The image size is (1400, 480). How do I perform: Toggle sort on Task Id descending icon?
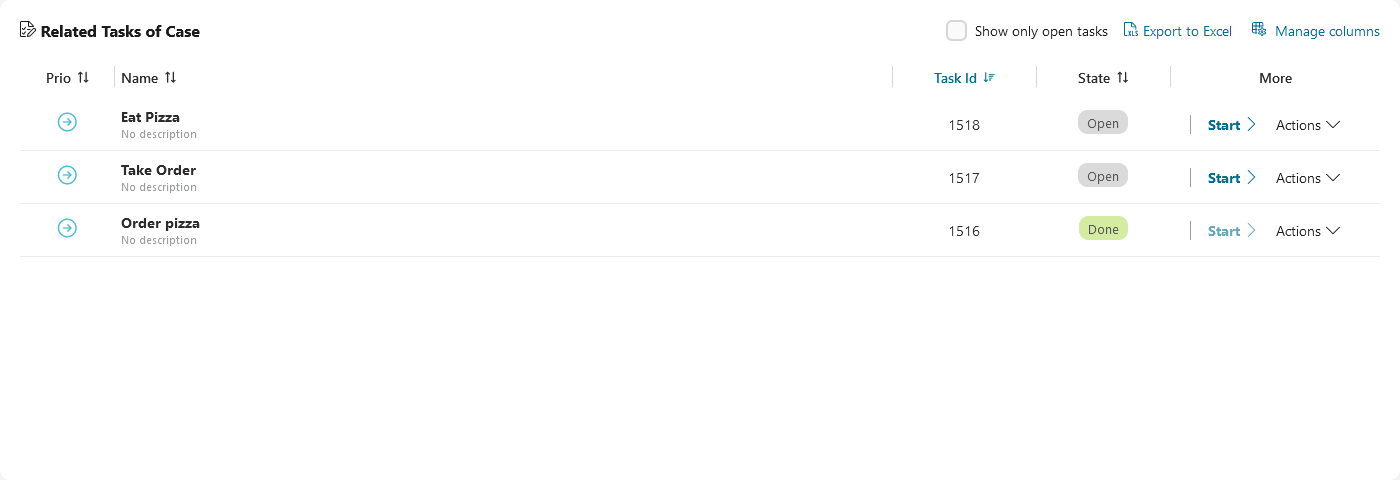pos(989,78)
